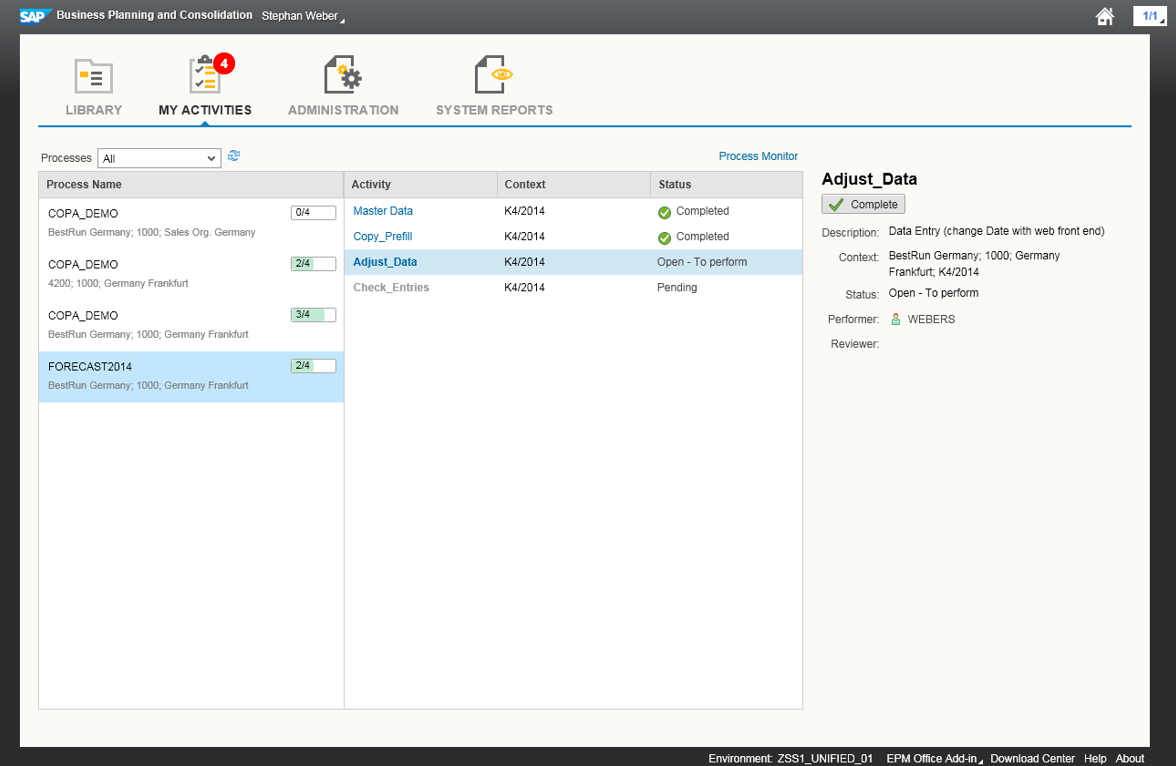Click the Status column header
Image resolution: width=1176 pixels, height=766 pixels.
(726, 185)
